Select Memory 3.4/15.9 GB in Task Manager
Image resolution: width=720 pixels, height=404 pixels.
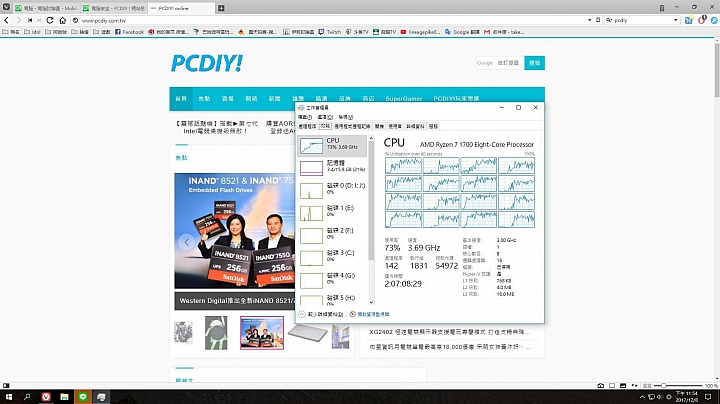(x=332, y=167)
